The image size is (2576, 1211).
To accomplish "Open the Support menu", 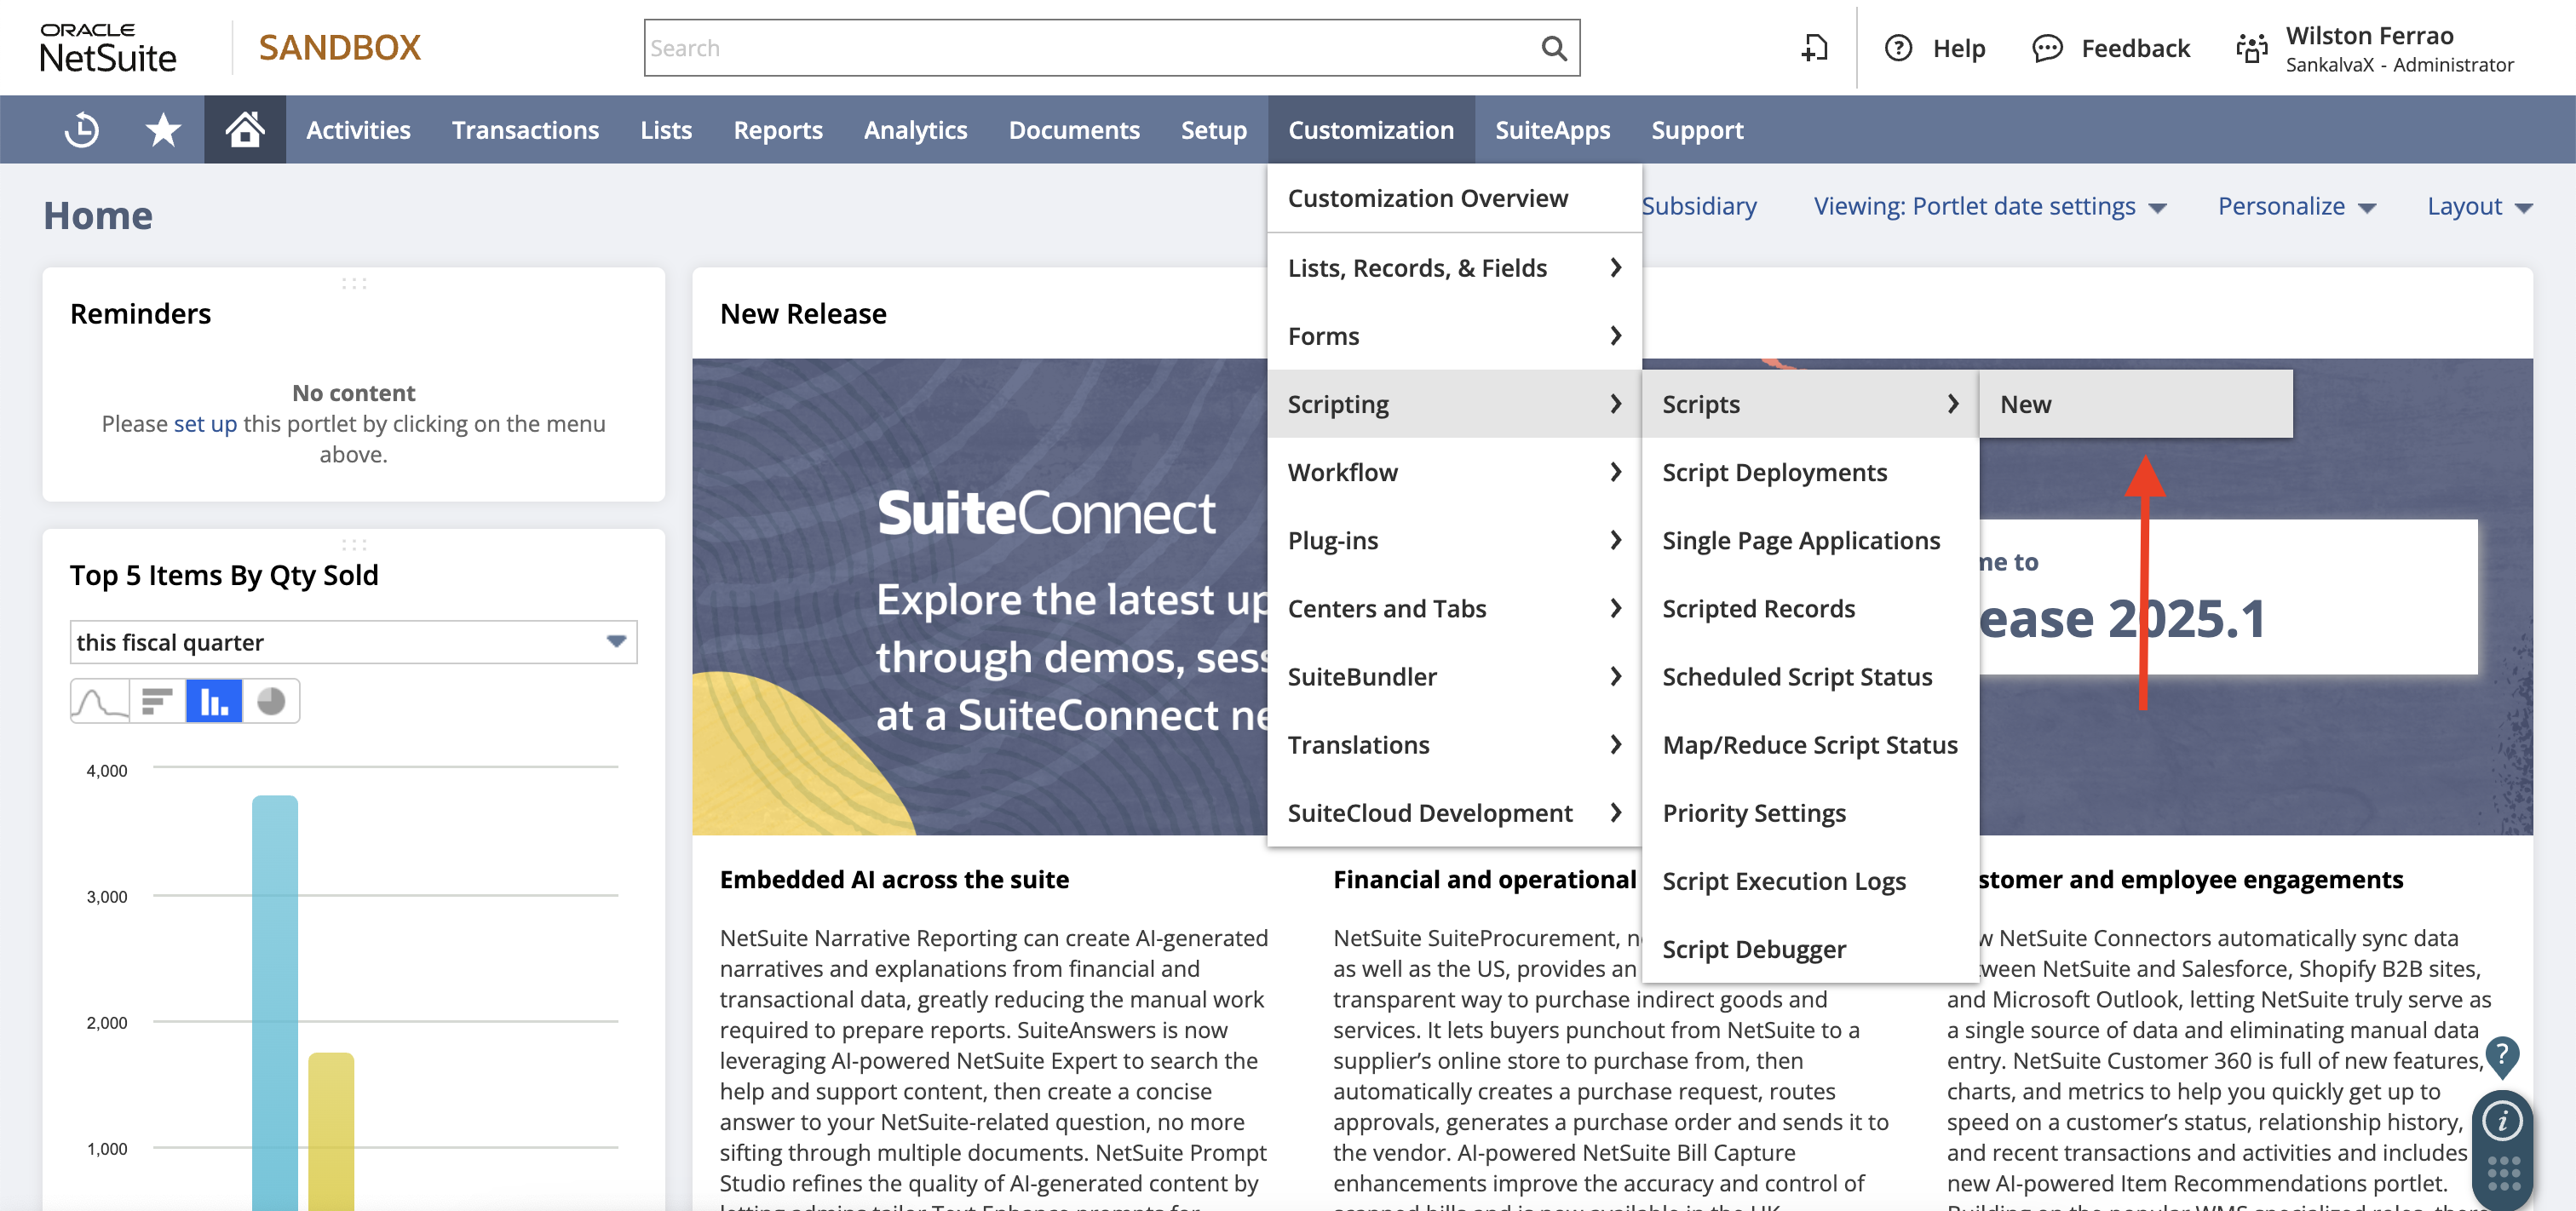I will point(1697,130).
